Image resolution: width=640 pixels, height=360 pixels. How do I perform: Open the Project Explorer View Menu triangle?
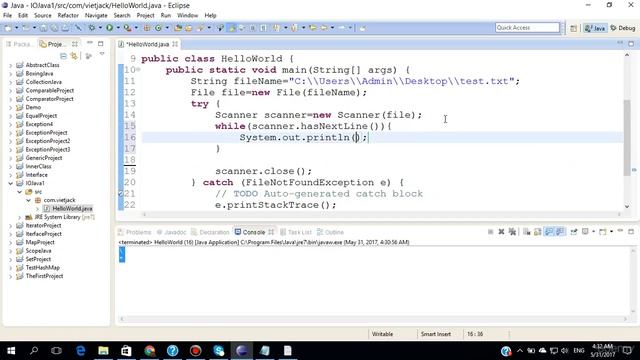(102, 54)
